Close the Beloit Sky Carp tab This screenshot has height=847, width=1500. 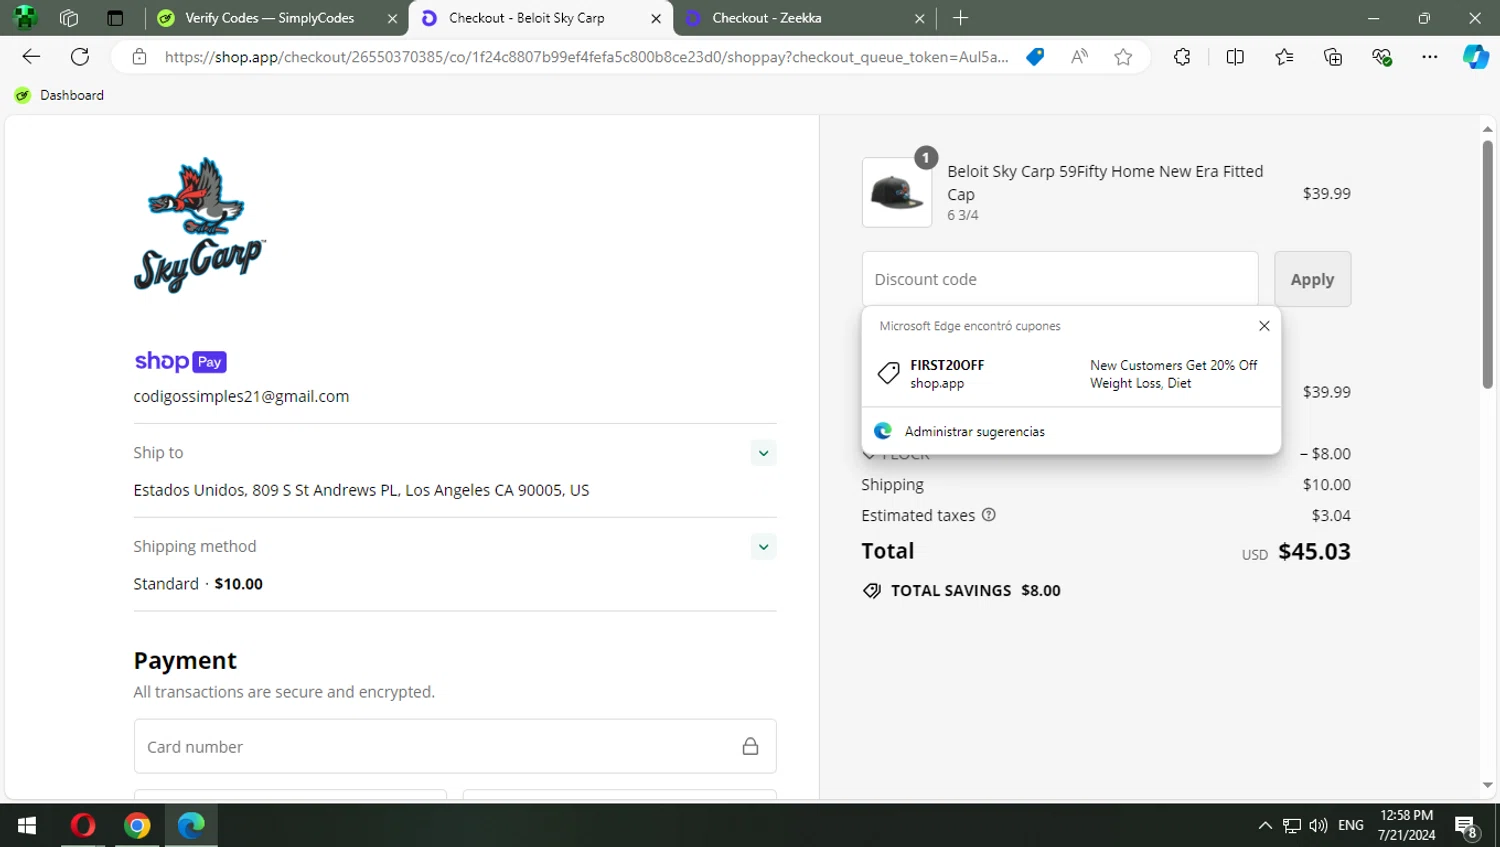(x=656, y=18)
